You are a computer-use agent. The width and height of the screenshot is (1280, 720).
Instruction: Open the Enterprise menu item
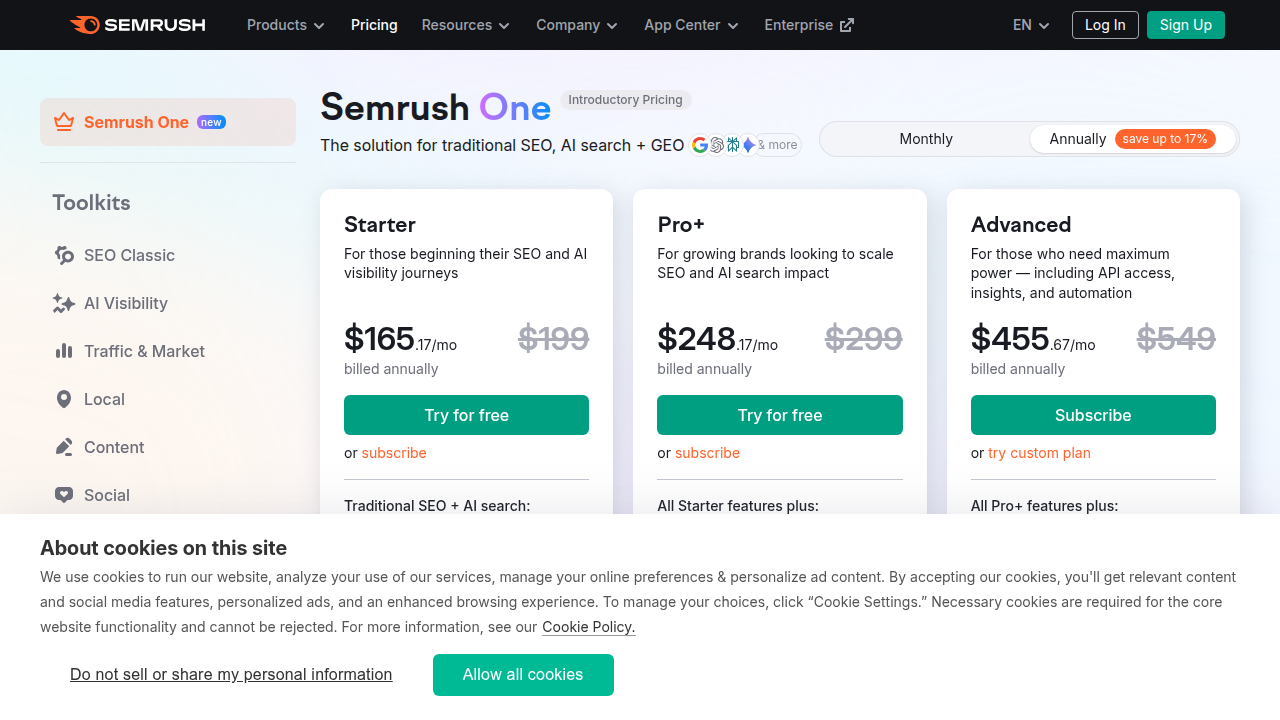click(x=809, y=24)
